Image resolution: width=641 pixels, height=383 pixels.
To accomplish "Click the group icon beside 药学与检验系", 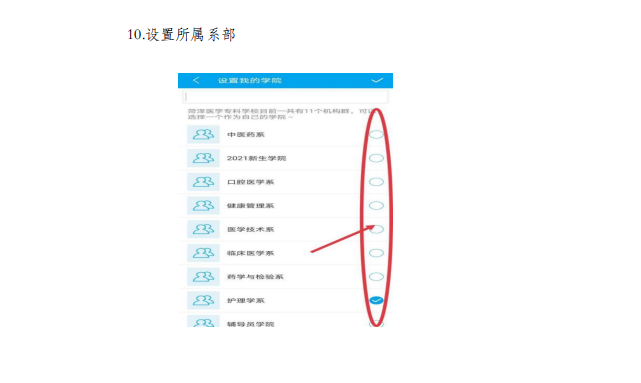I will click(x=203, y=277).
